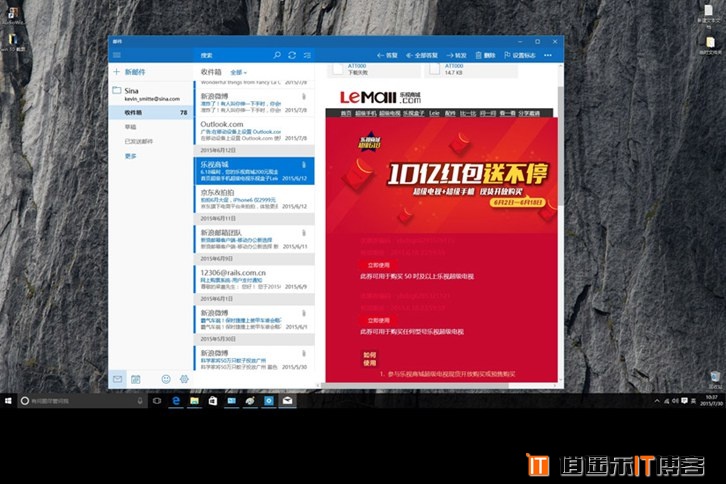Open the 新浪邮箱团队 email
This screenshot has width=726, height=484.
[x=254, y=239]
